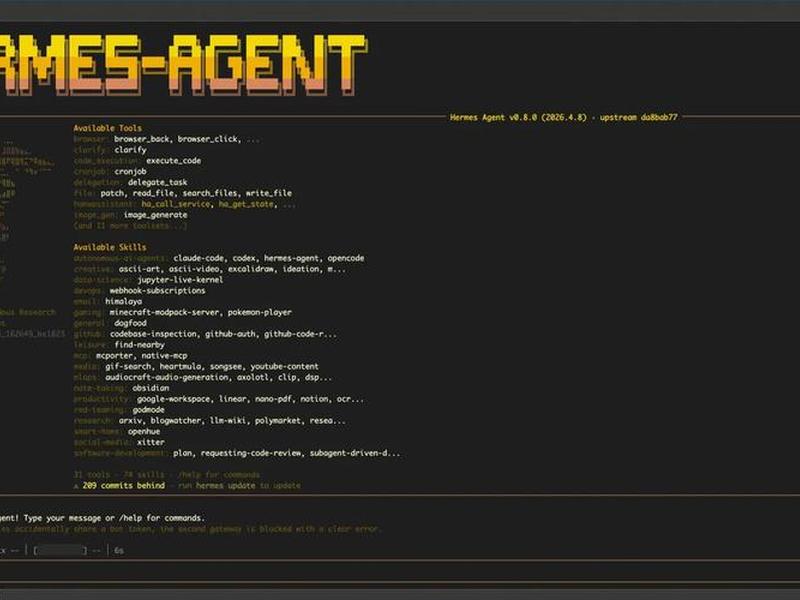Click the 'execute_code' tool name

[x=173, y=161]
